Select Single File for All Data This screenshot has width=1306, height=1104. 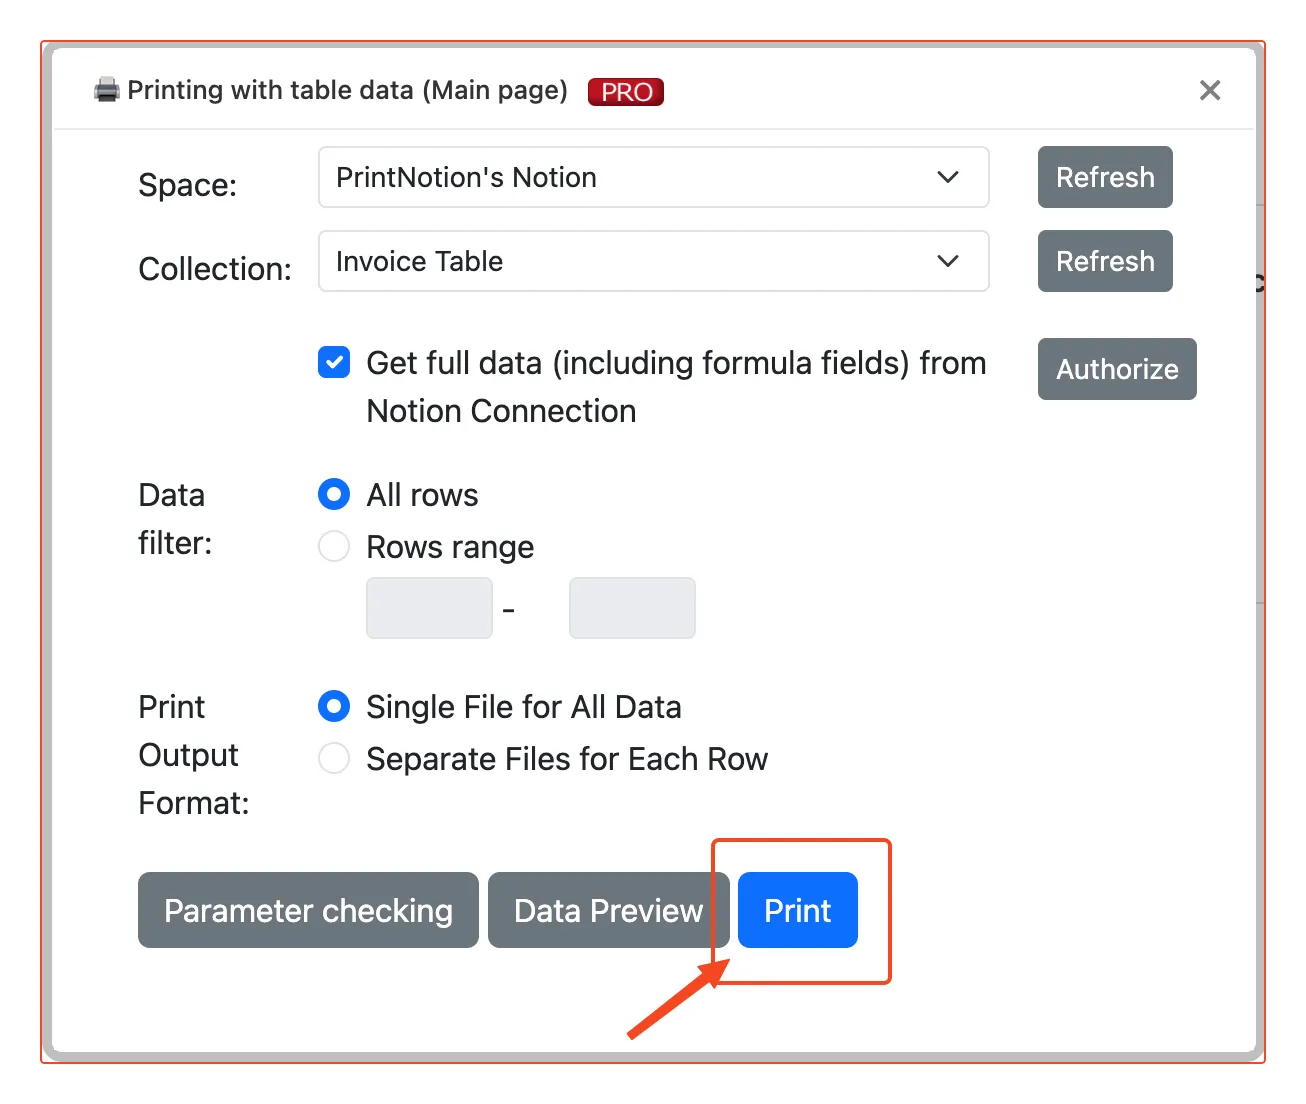pyautogui.click(x=334, y=707)
